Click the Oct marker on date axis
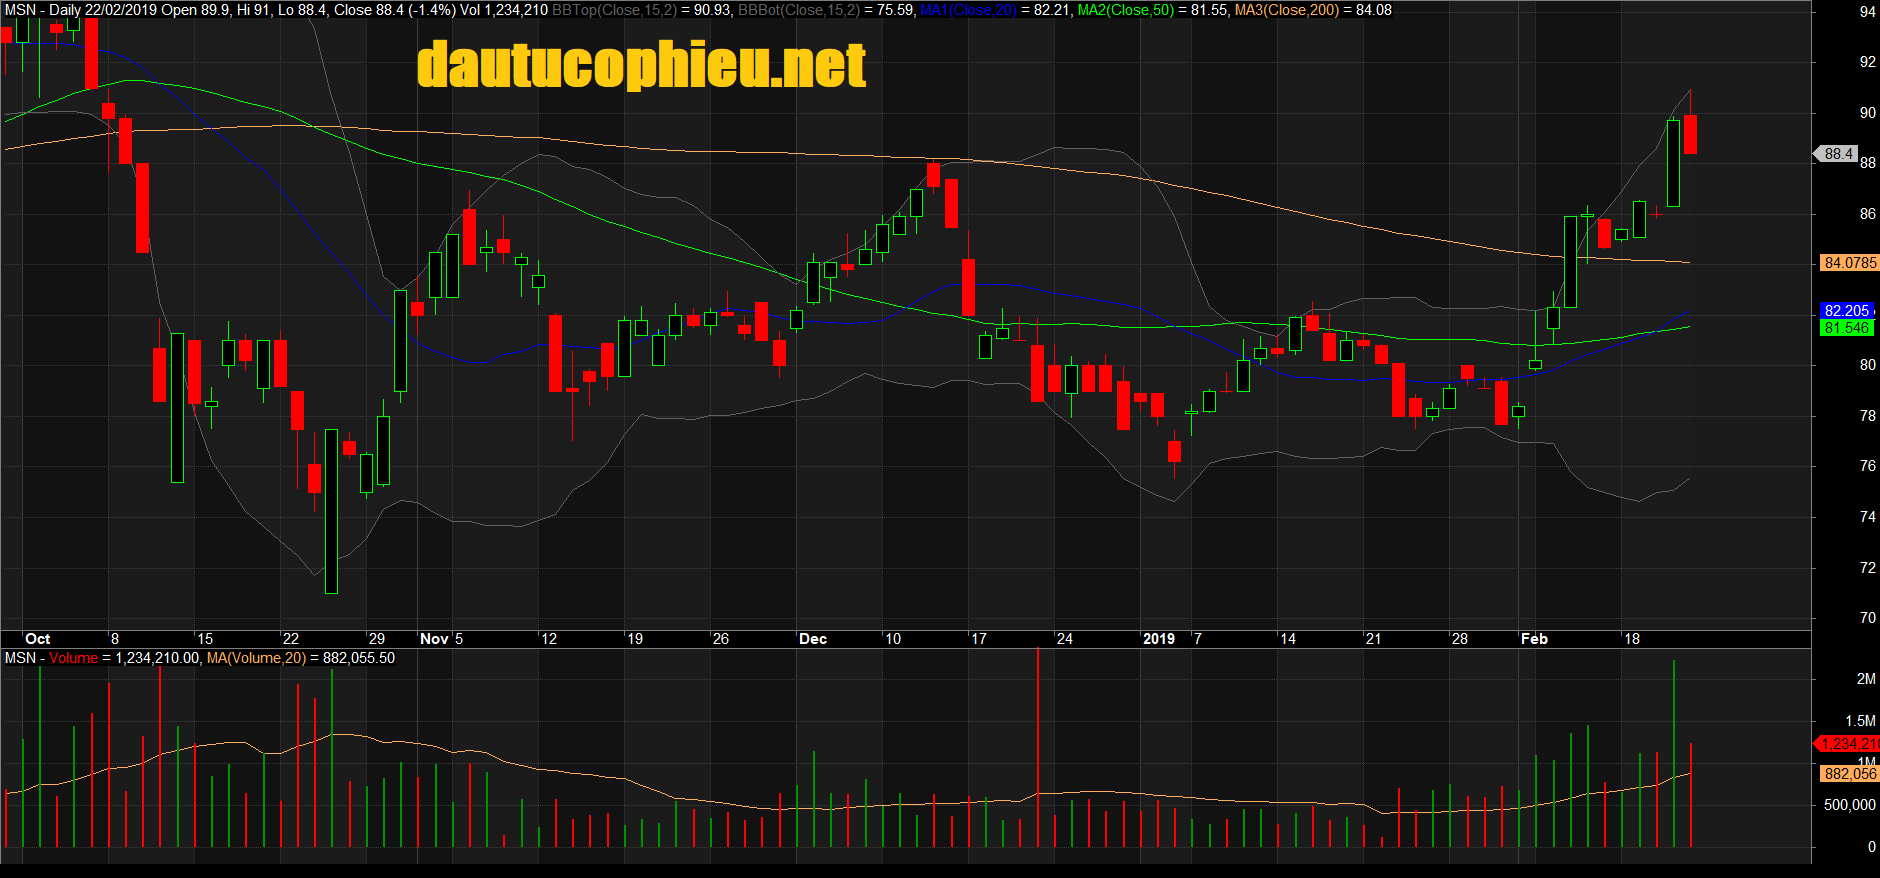The image size is (1880, 878). coord(38,639)
